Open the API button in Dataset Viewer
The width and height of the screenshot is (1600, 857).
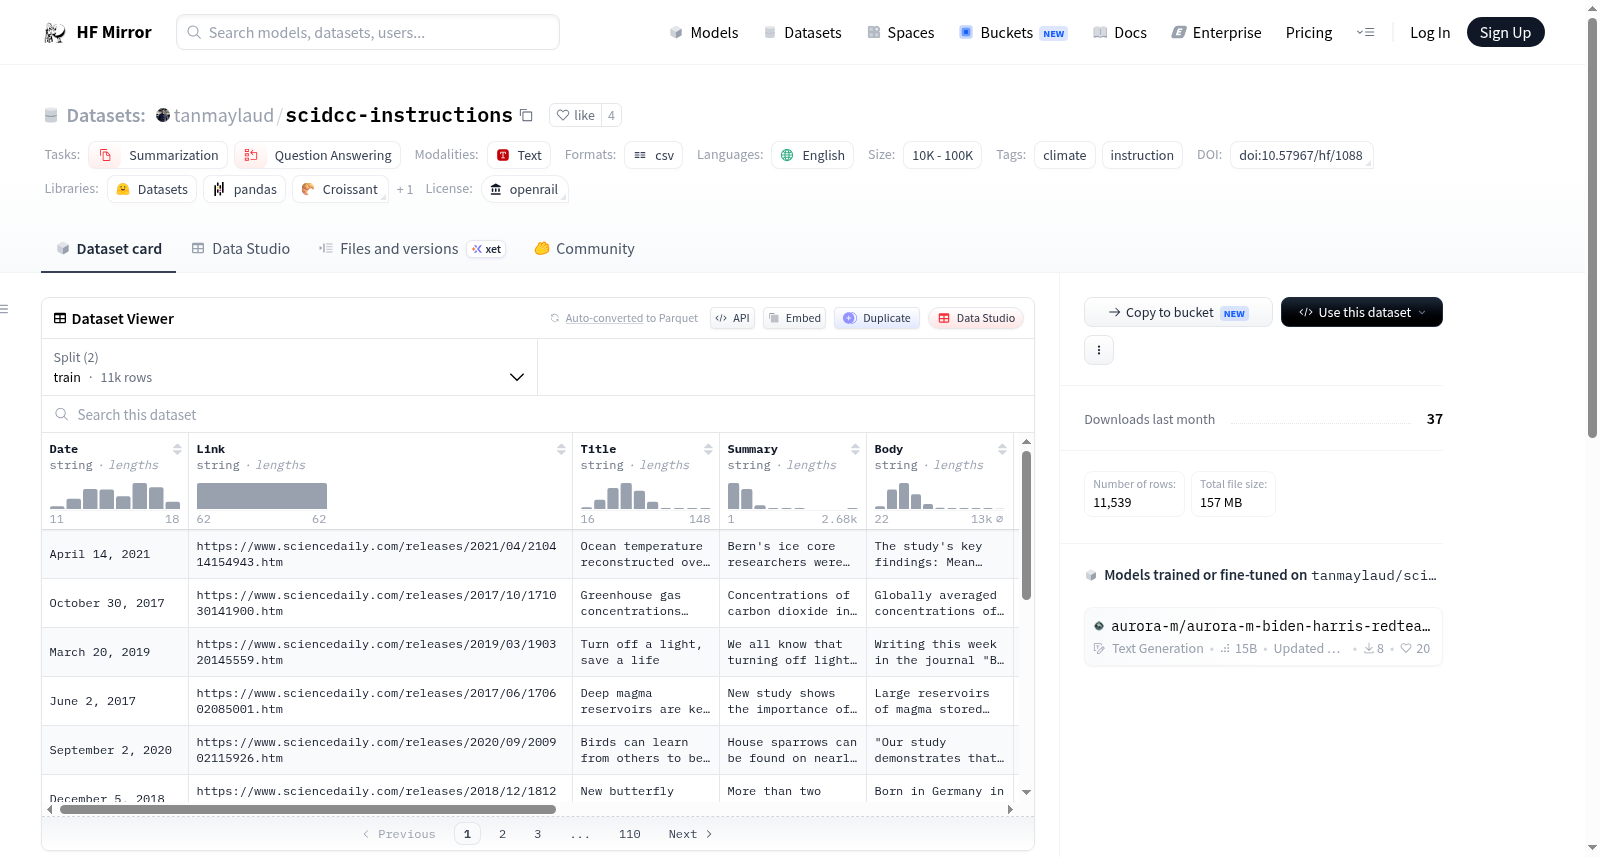pos(732,318)
